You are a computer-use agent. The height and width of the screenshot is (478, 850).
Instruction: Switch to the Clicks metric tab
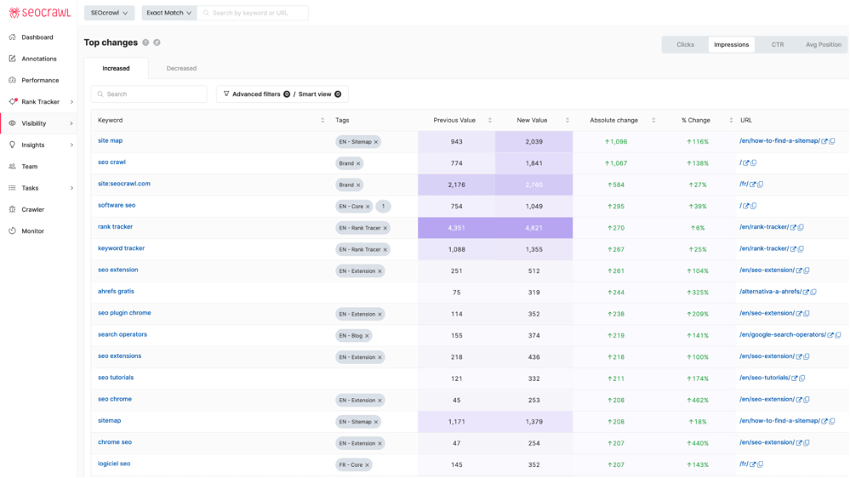tap(685, 44)
